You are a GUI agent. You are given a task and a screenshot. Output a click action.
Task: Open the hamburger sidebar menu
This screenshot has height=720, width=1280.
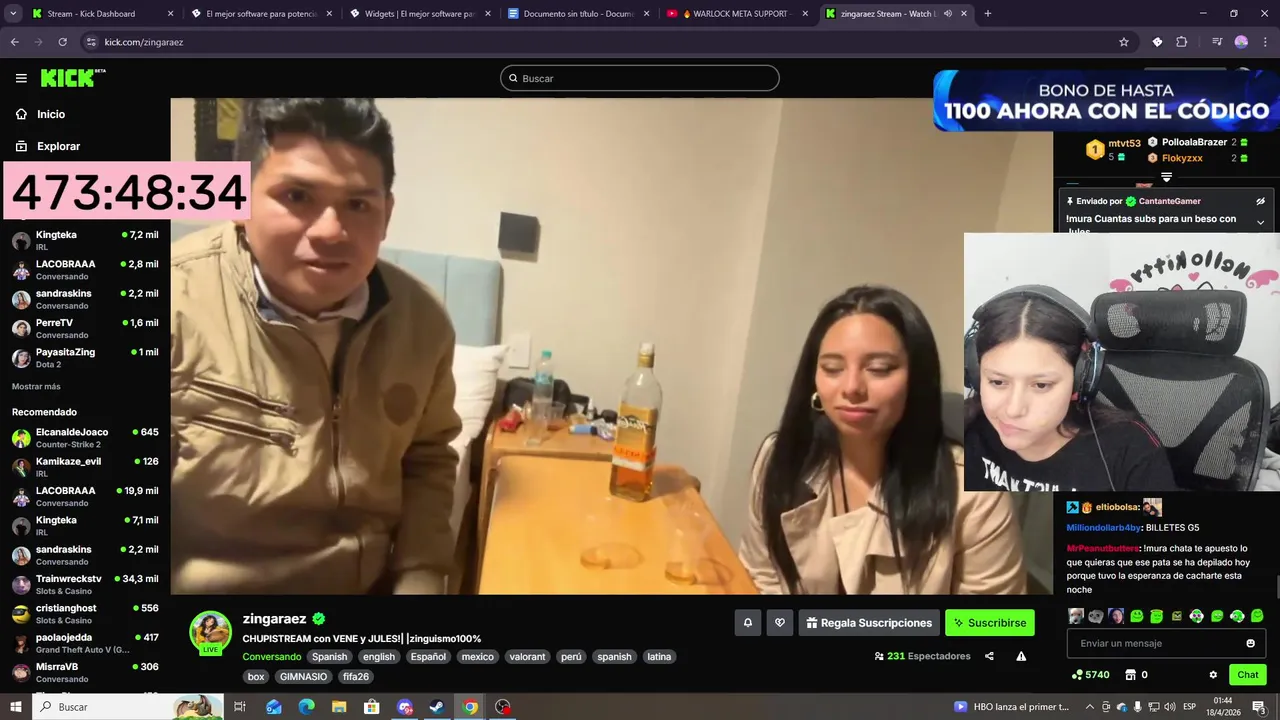[21, 78]
